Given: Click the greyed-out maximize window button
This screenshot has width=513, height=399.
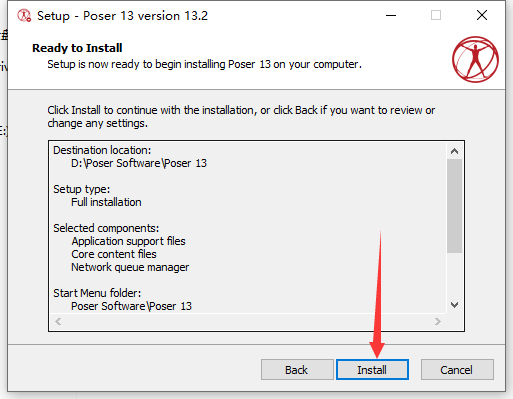Looking at the screenshot, I should coord(436,15).
